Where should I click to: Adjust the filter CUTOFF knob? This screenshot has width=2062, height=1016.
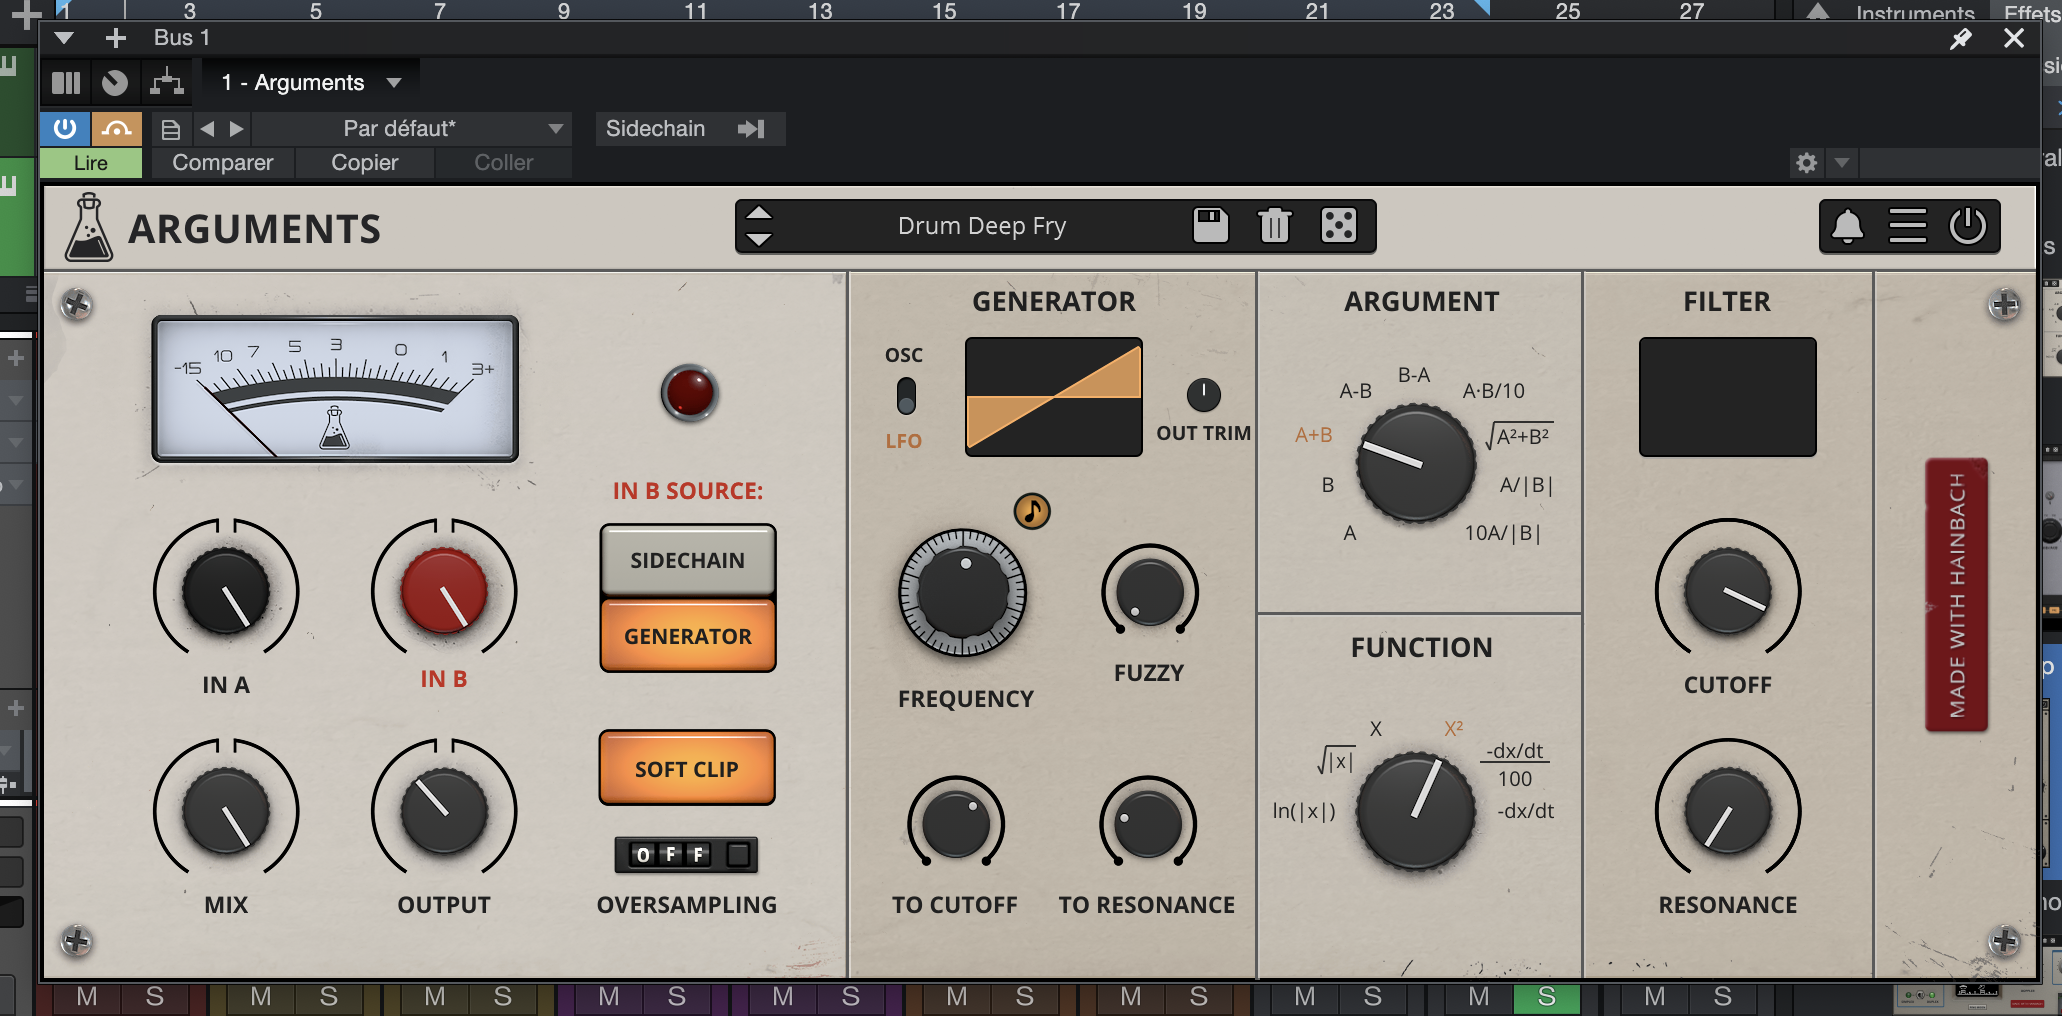pos(1728,592)
